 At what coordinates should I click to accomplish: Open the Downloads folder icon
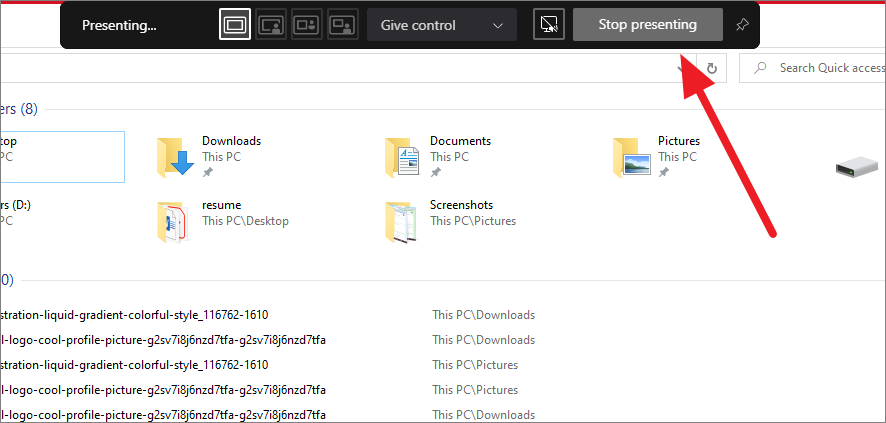coord(175,157)
